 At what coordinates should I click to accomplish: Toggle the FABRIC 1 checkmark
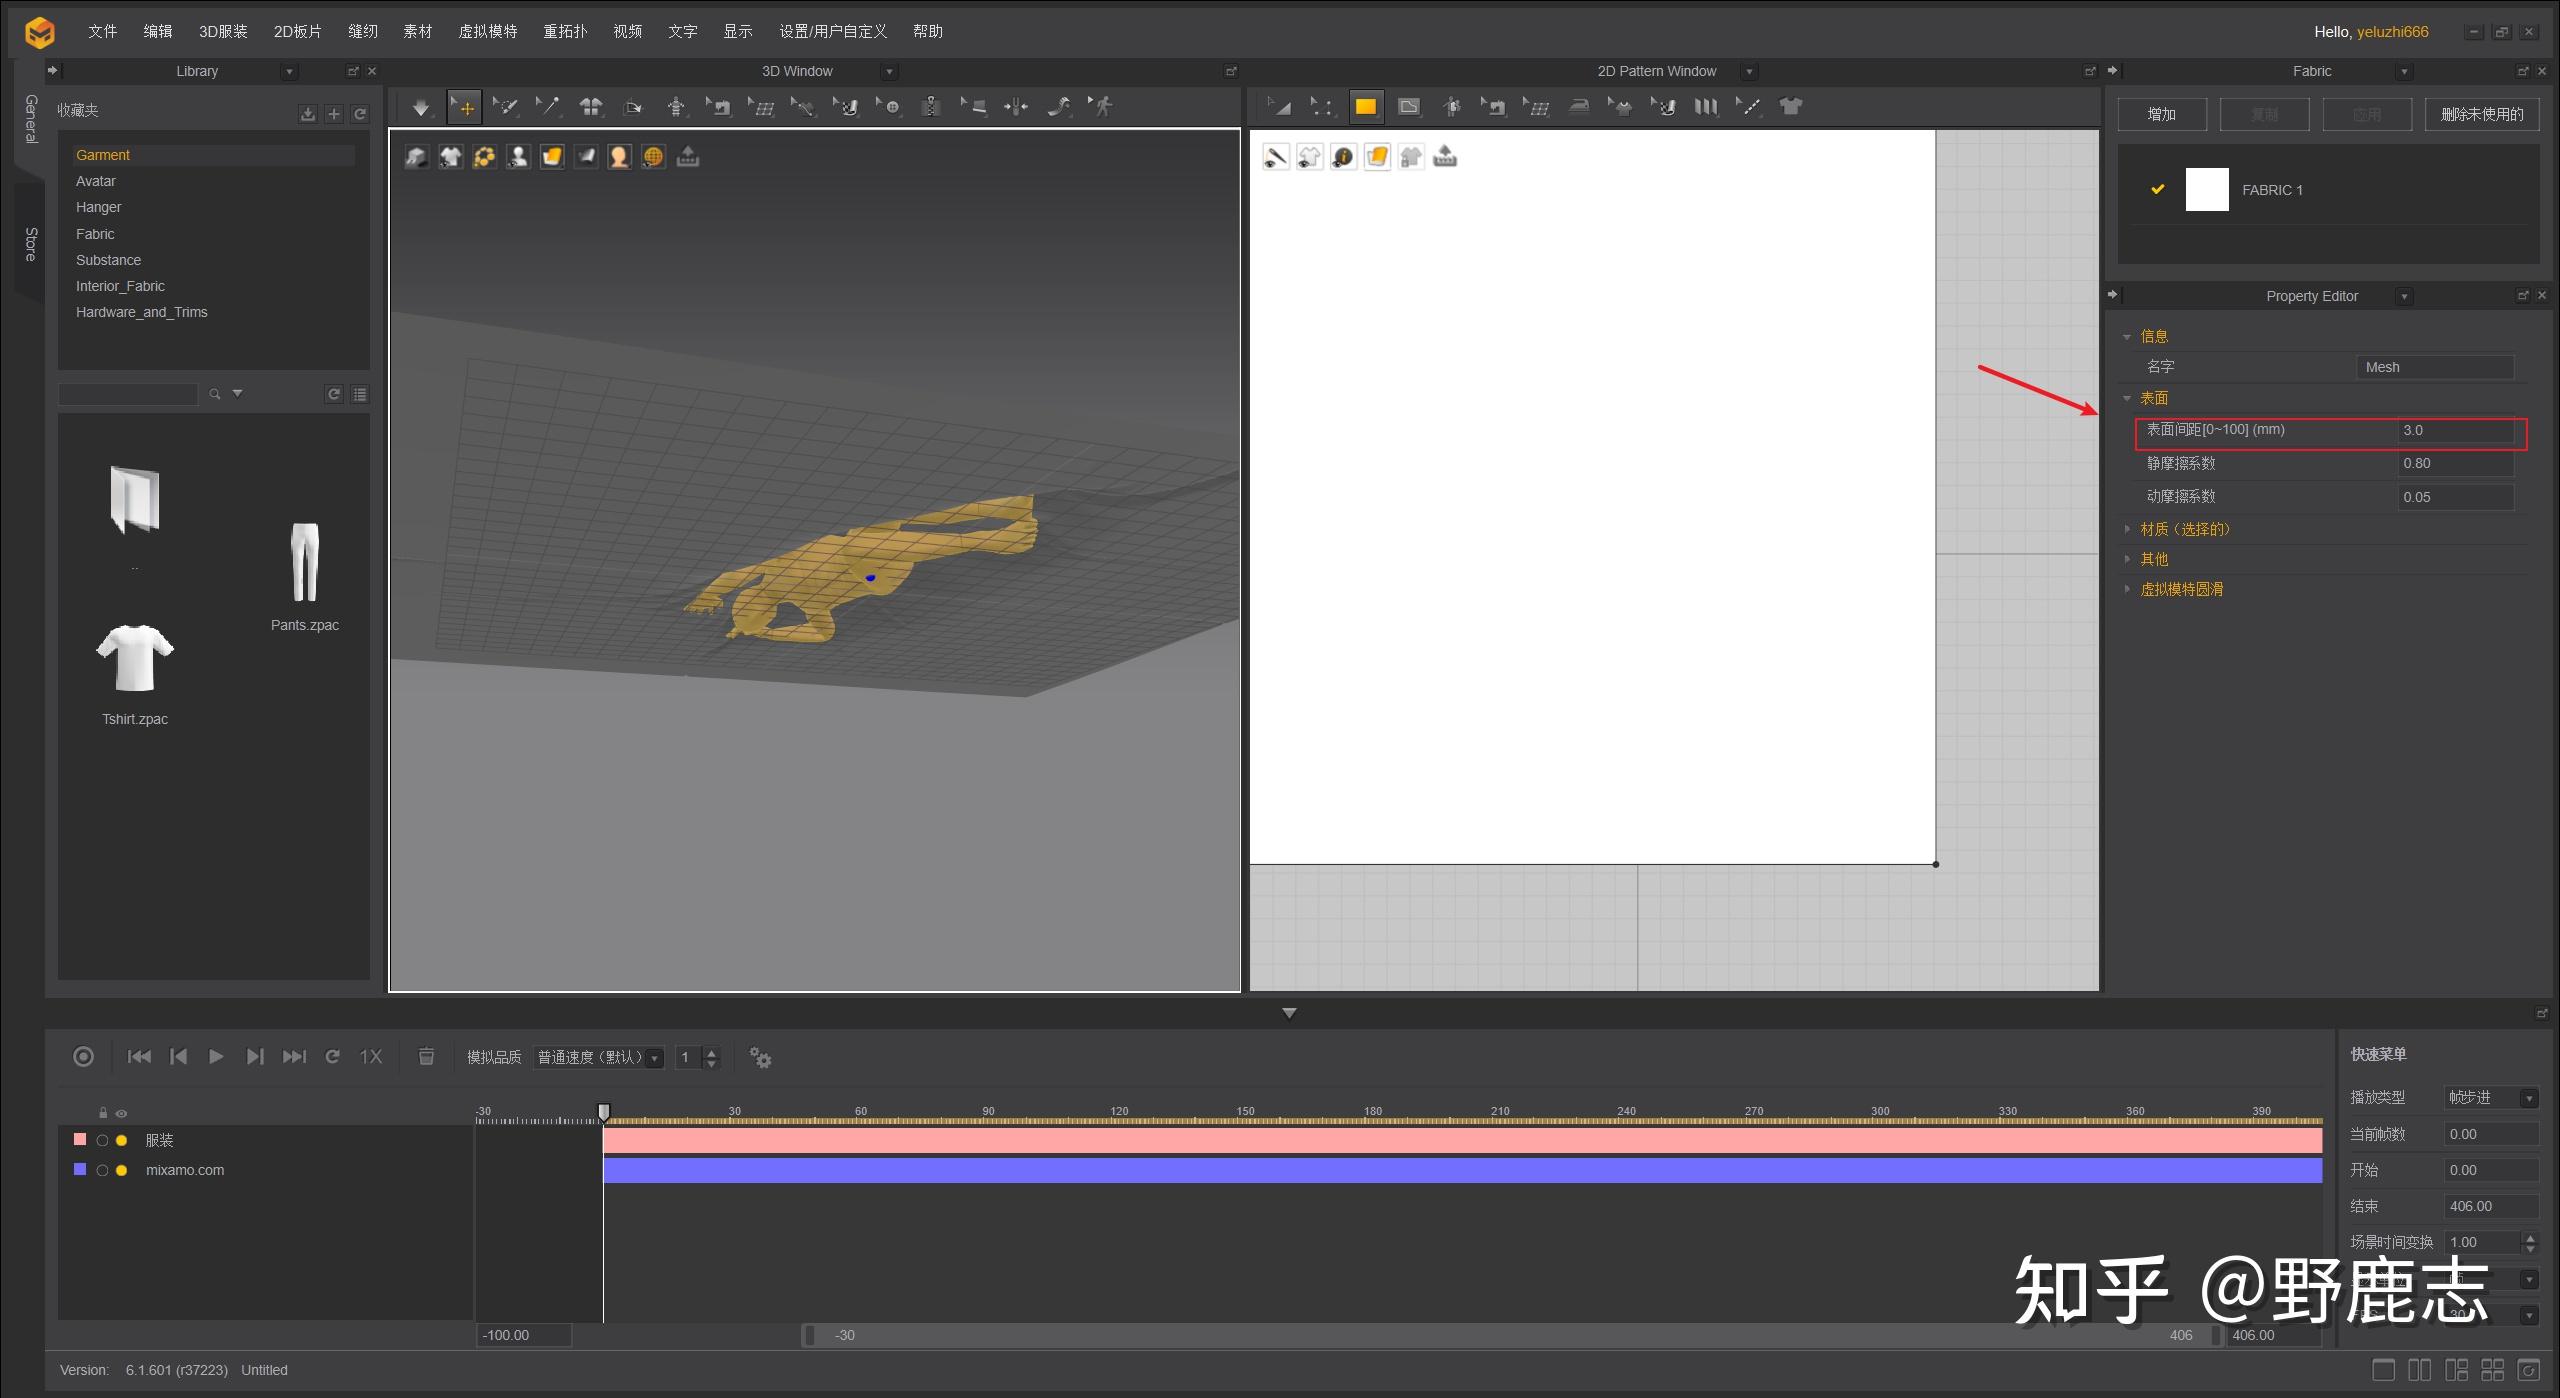coord(2158,189)
